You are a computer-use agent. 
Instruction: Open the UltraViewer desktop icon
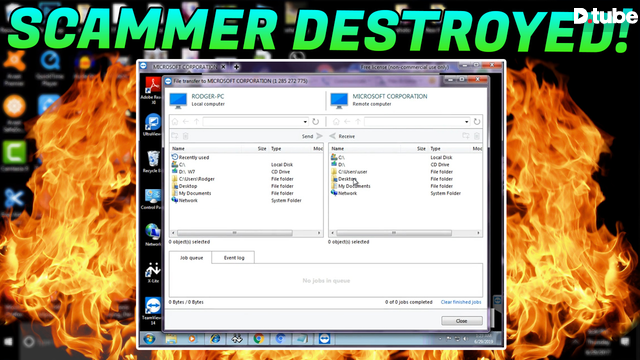coord(153,125)
